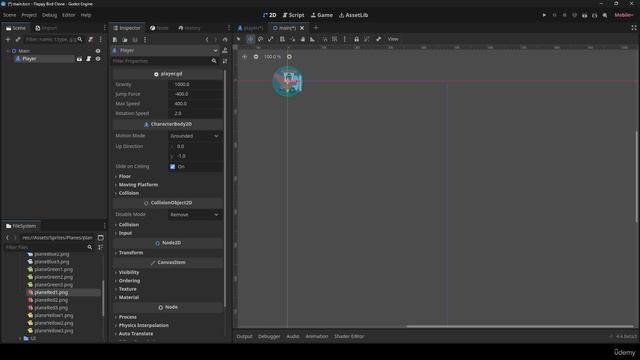Open the Player scene in editor icon
The height and width of the screenshot is (360, 640).
coord(79,59)
